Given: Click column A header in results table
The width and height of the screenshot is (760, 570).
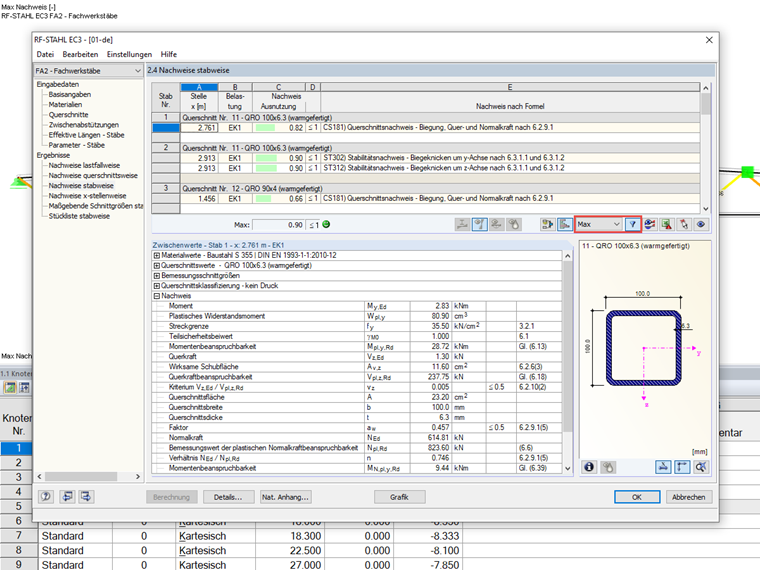Looking at the screenshot, I should click(x=199, y=87).
